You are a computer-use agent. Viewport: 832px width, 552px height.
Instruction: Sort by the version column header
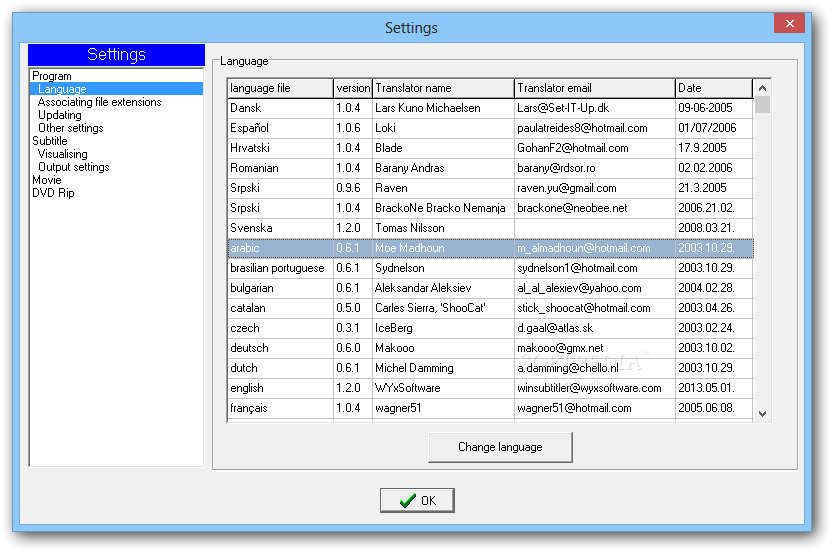[353, 88]
